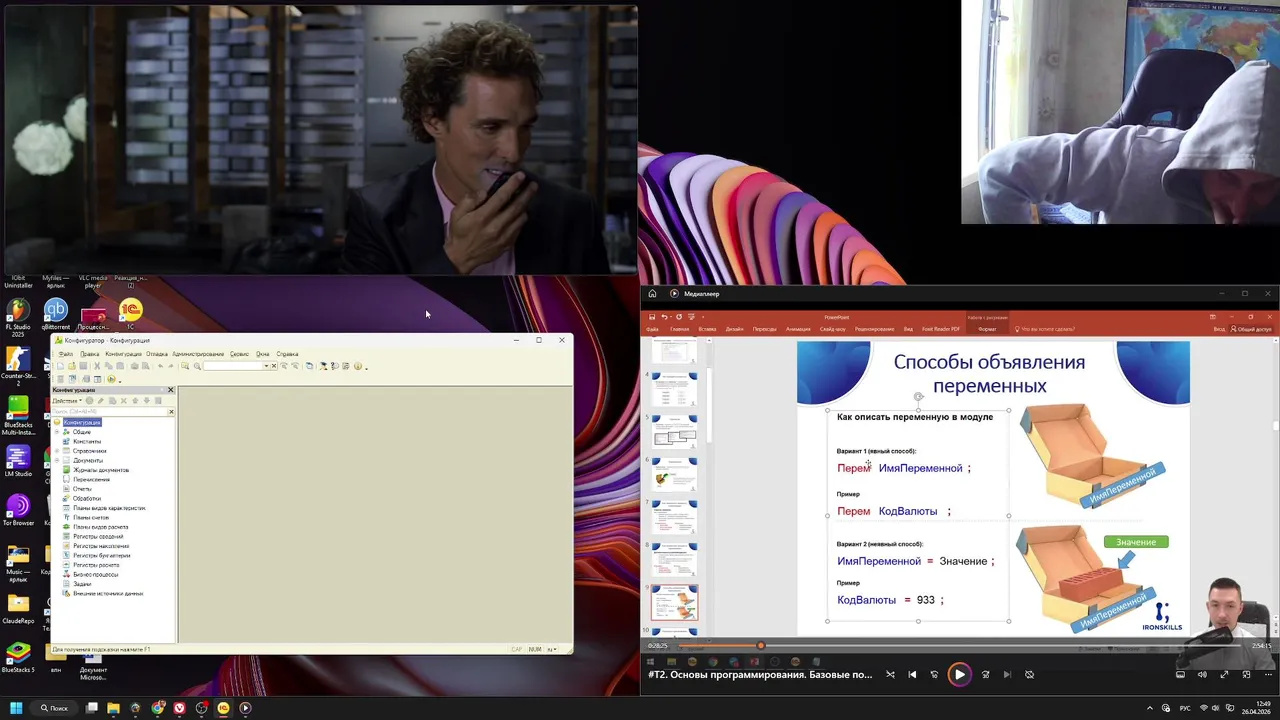
Task: Click the Обработки node icon
Action: click(x=66, y=498)
